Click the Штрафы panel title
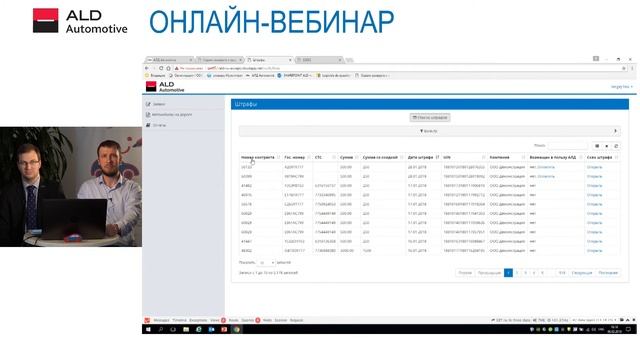This screenshot has height=360, width=640. tap(246, 104)
